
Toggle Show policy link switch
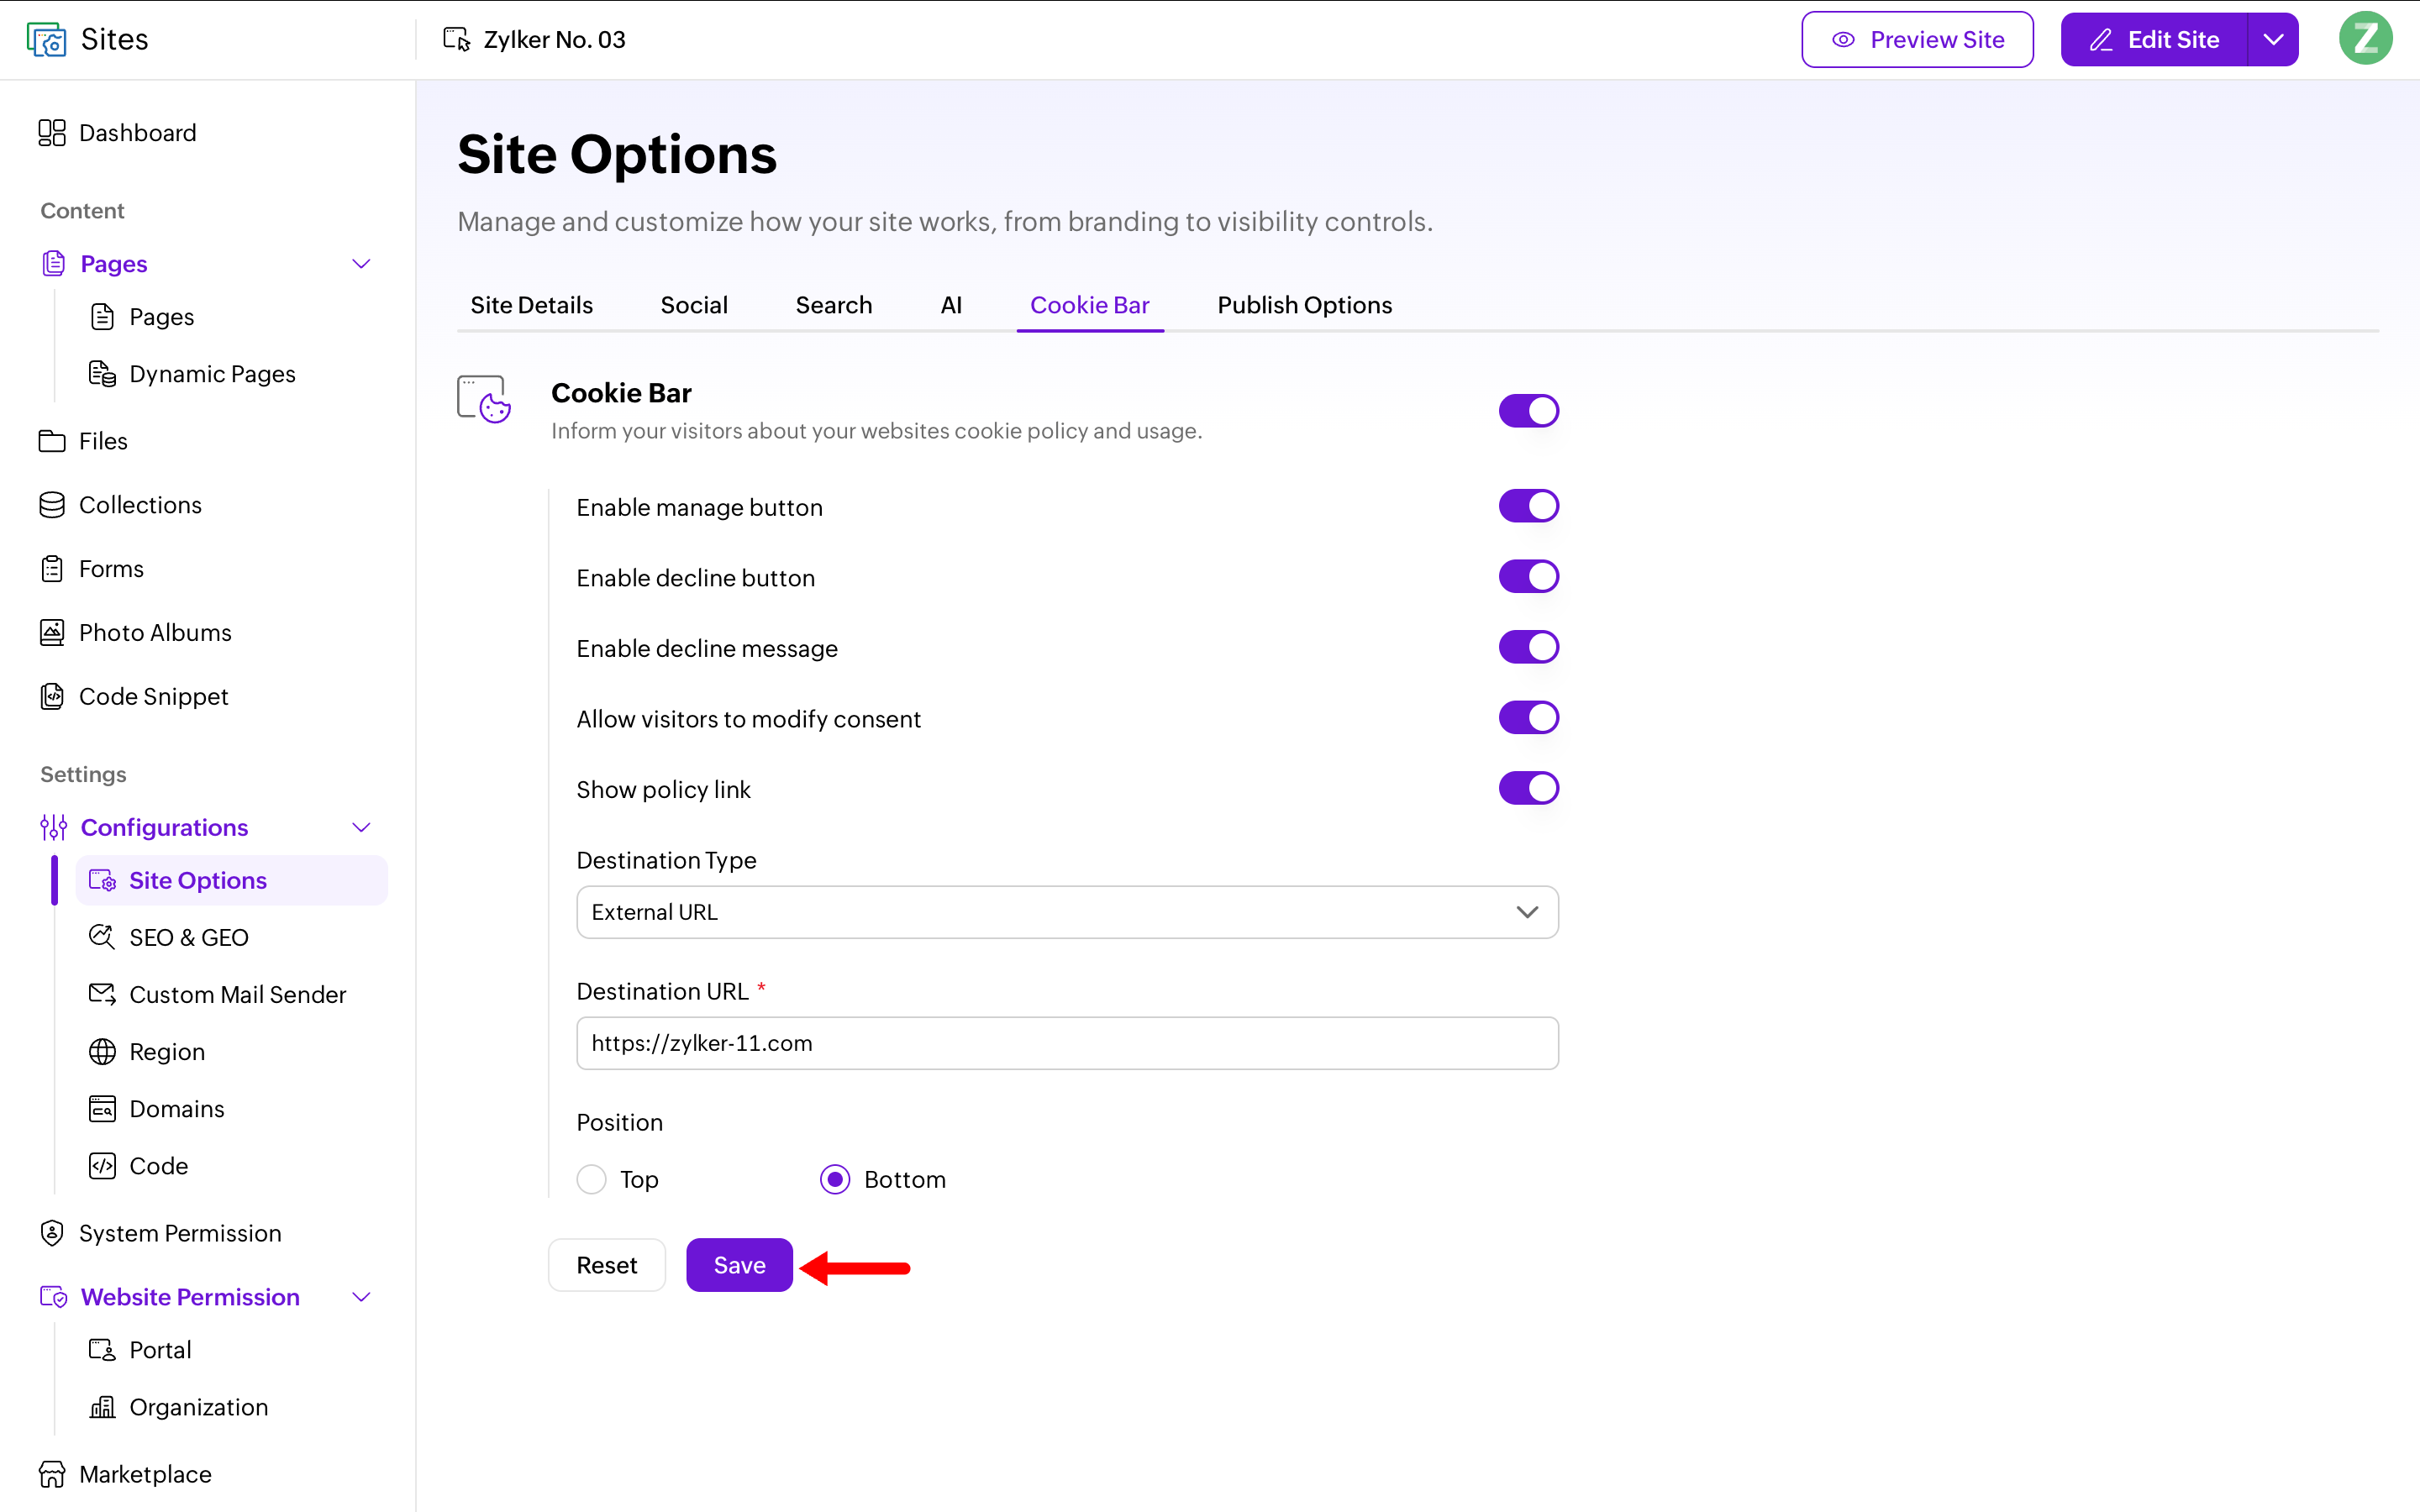click(1528, 788)
